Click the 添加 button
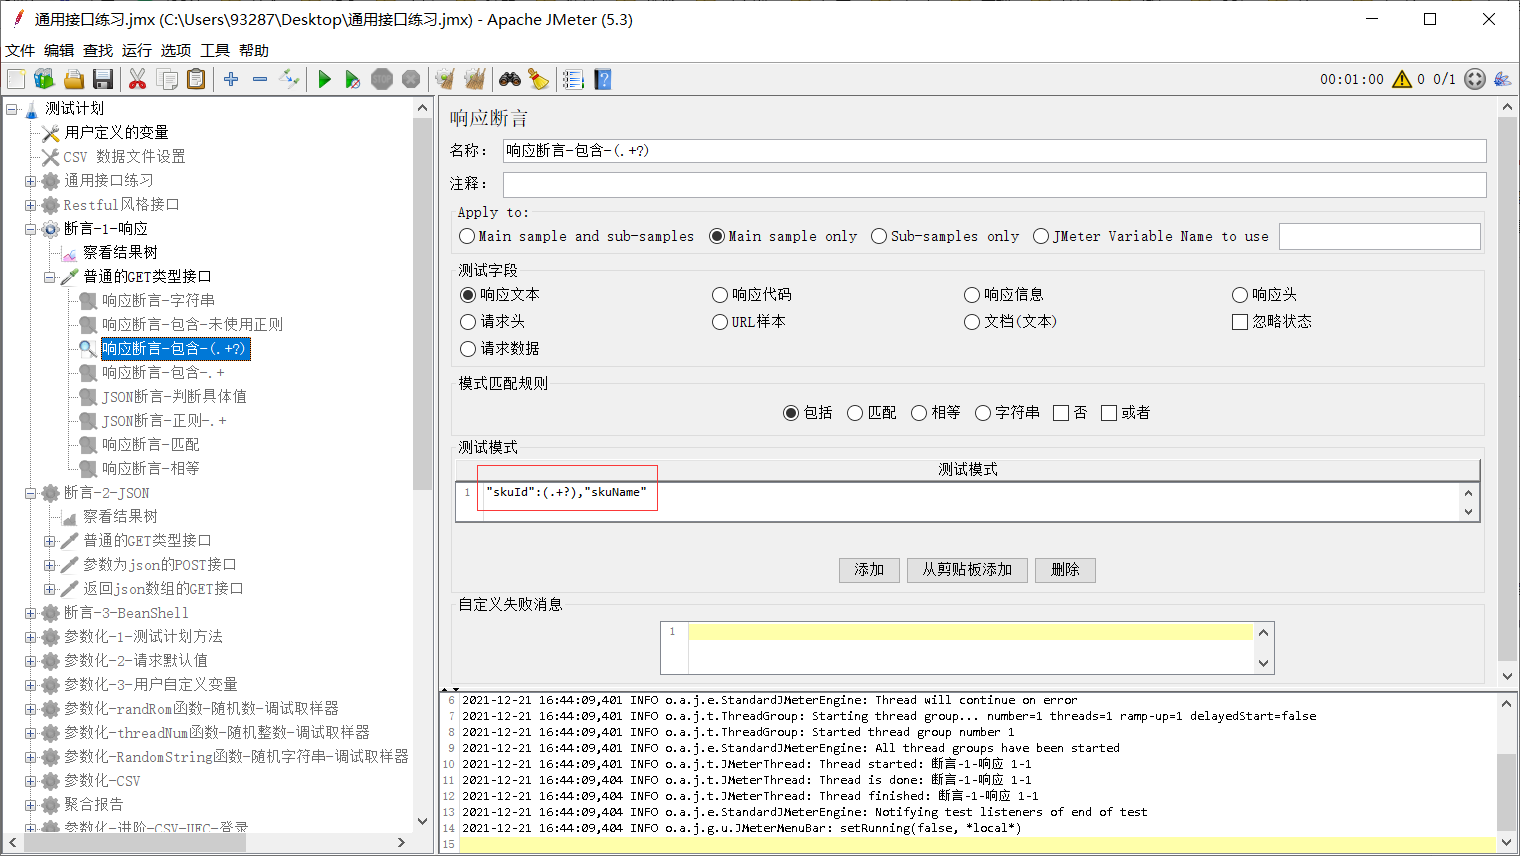This screenshot has width=1520, height=856. pos(869,570)
